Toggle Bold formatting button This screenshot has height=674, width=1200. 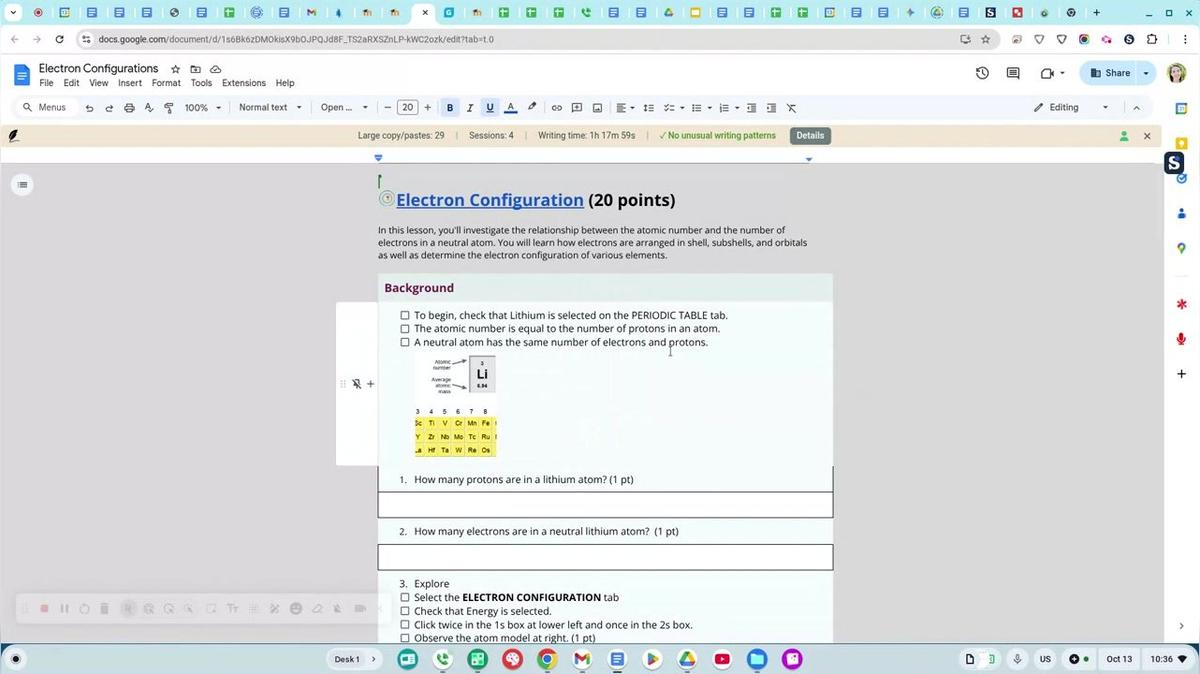tap(450, 108)
